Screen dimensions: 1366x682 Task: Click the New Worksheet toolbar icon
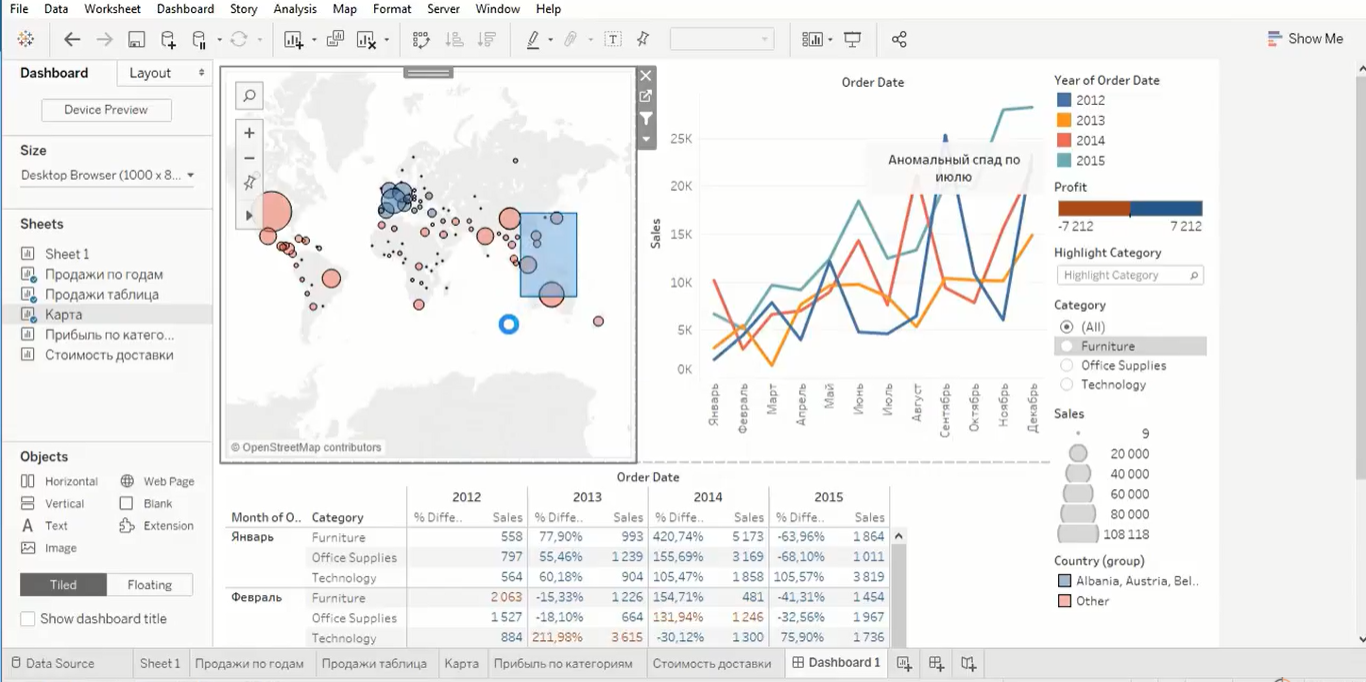(x=293, y=40)
